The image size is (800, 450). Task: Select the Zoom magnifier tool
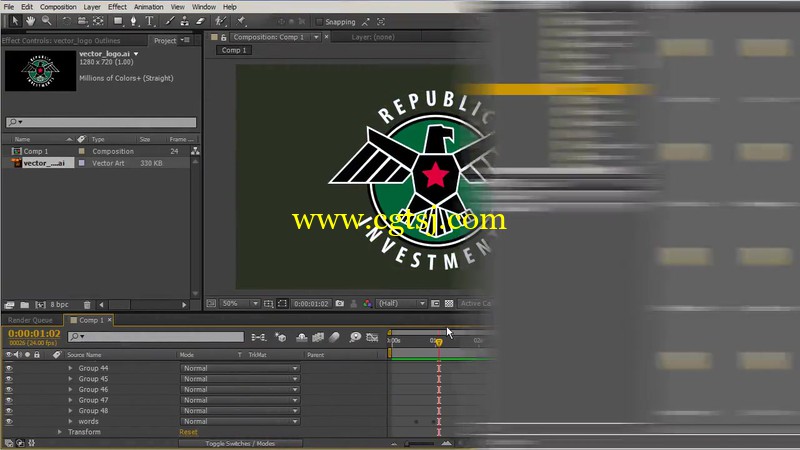(46, 21)
